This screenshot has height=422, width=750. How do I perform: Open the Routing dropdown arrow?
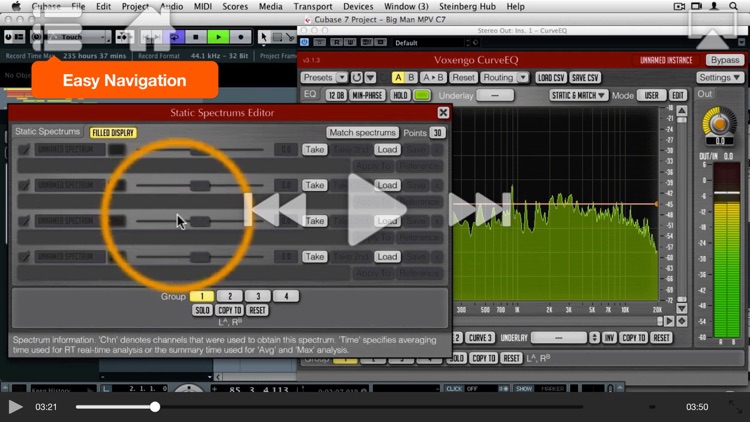(x=523, y=78)
